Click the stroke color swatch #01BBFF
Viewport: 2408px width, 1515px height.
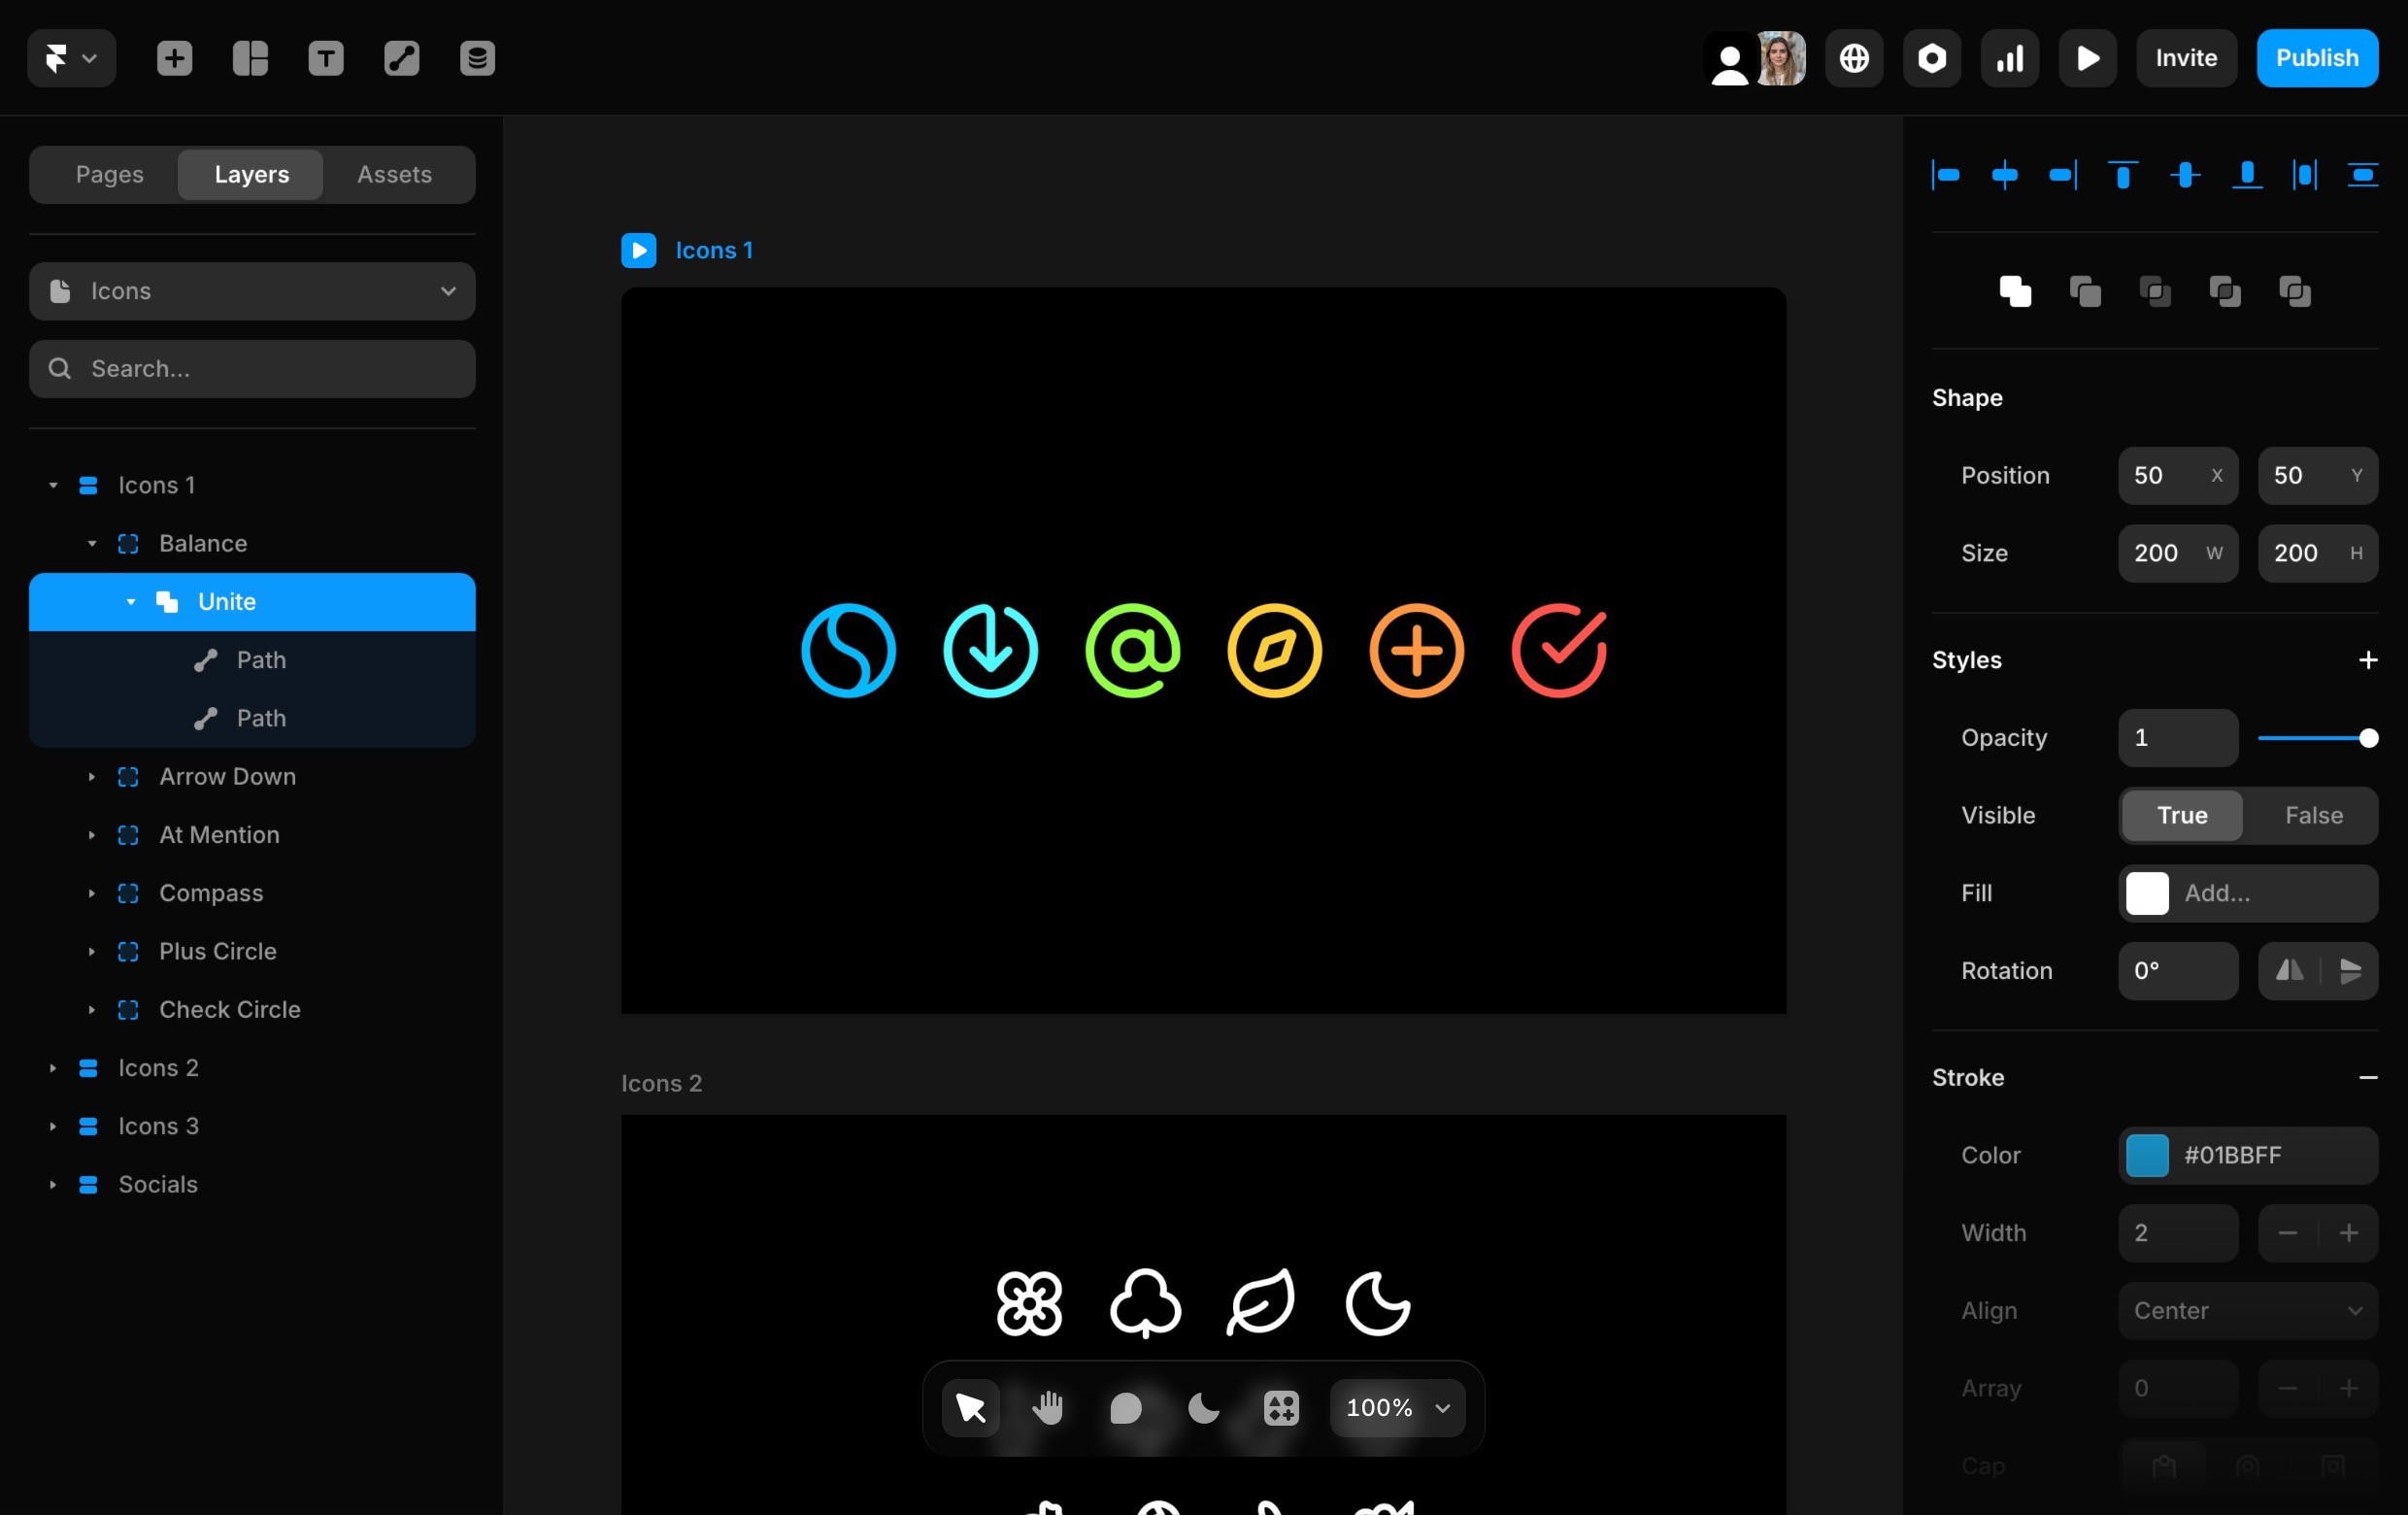(2146, 1155)
